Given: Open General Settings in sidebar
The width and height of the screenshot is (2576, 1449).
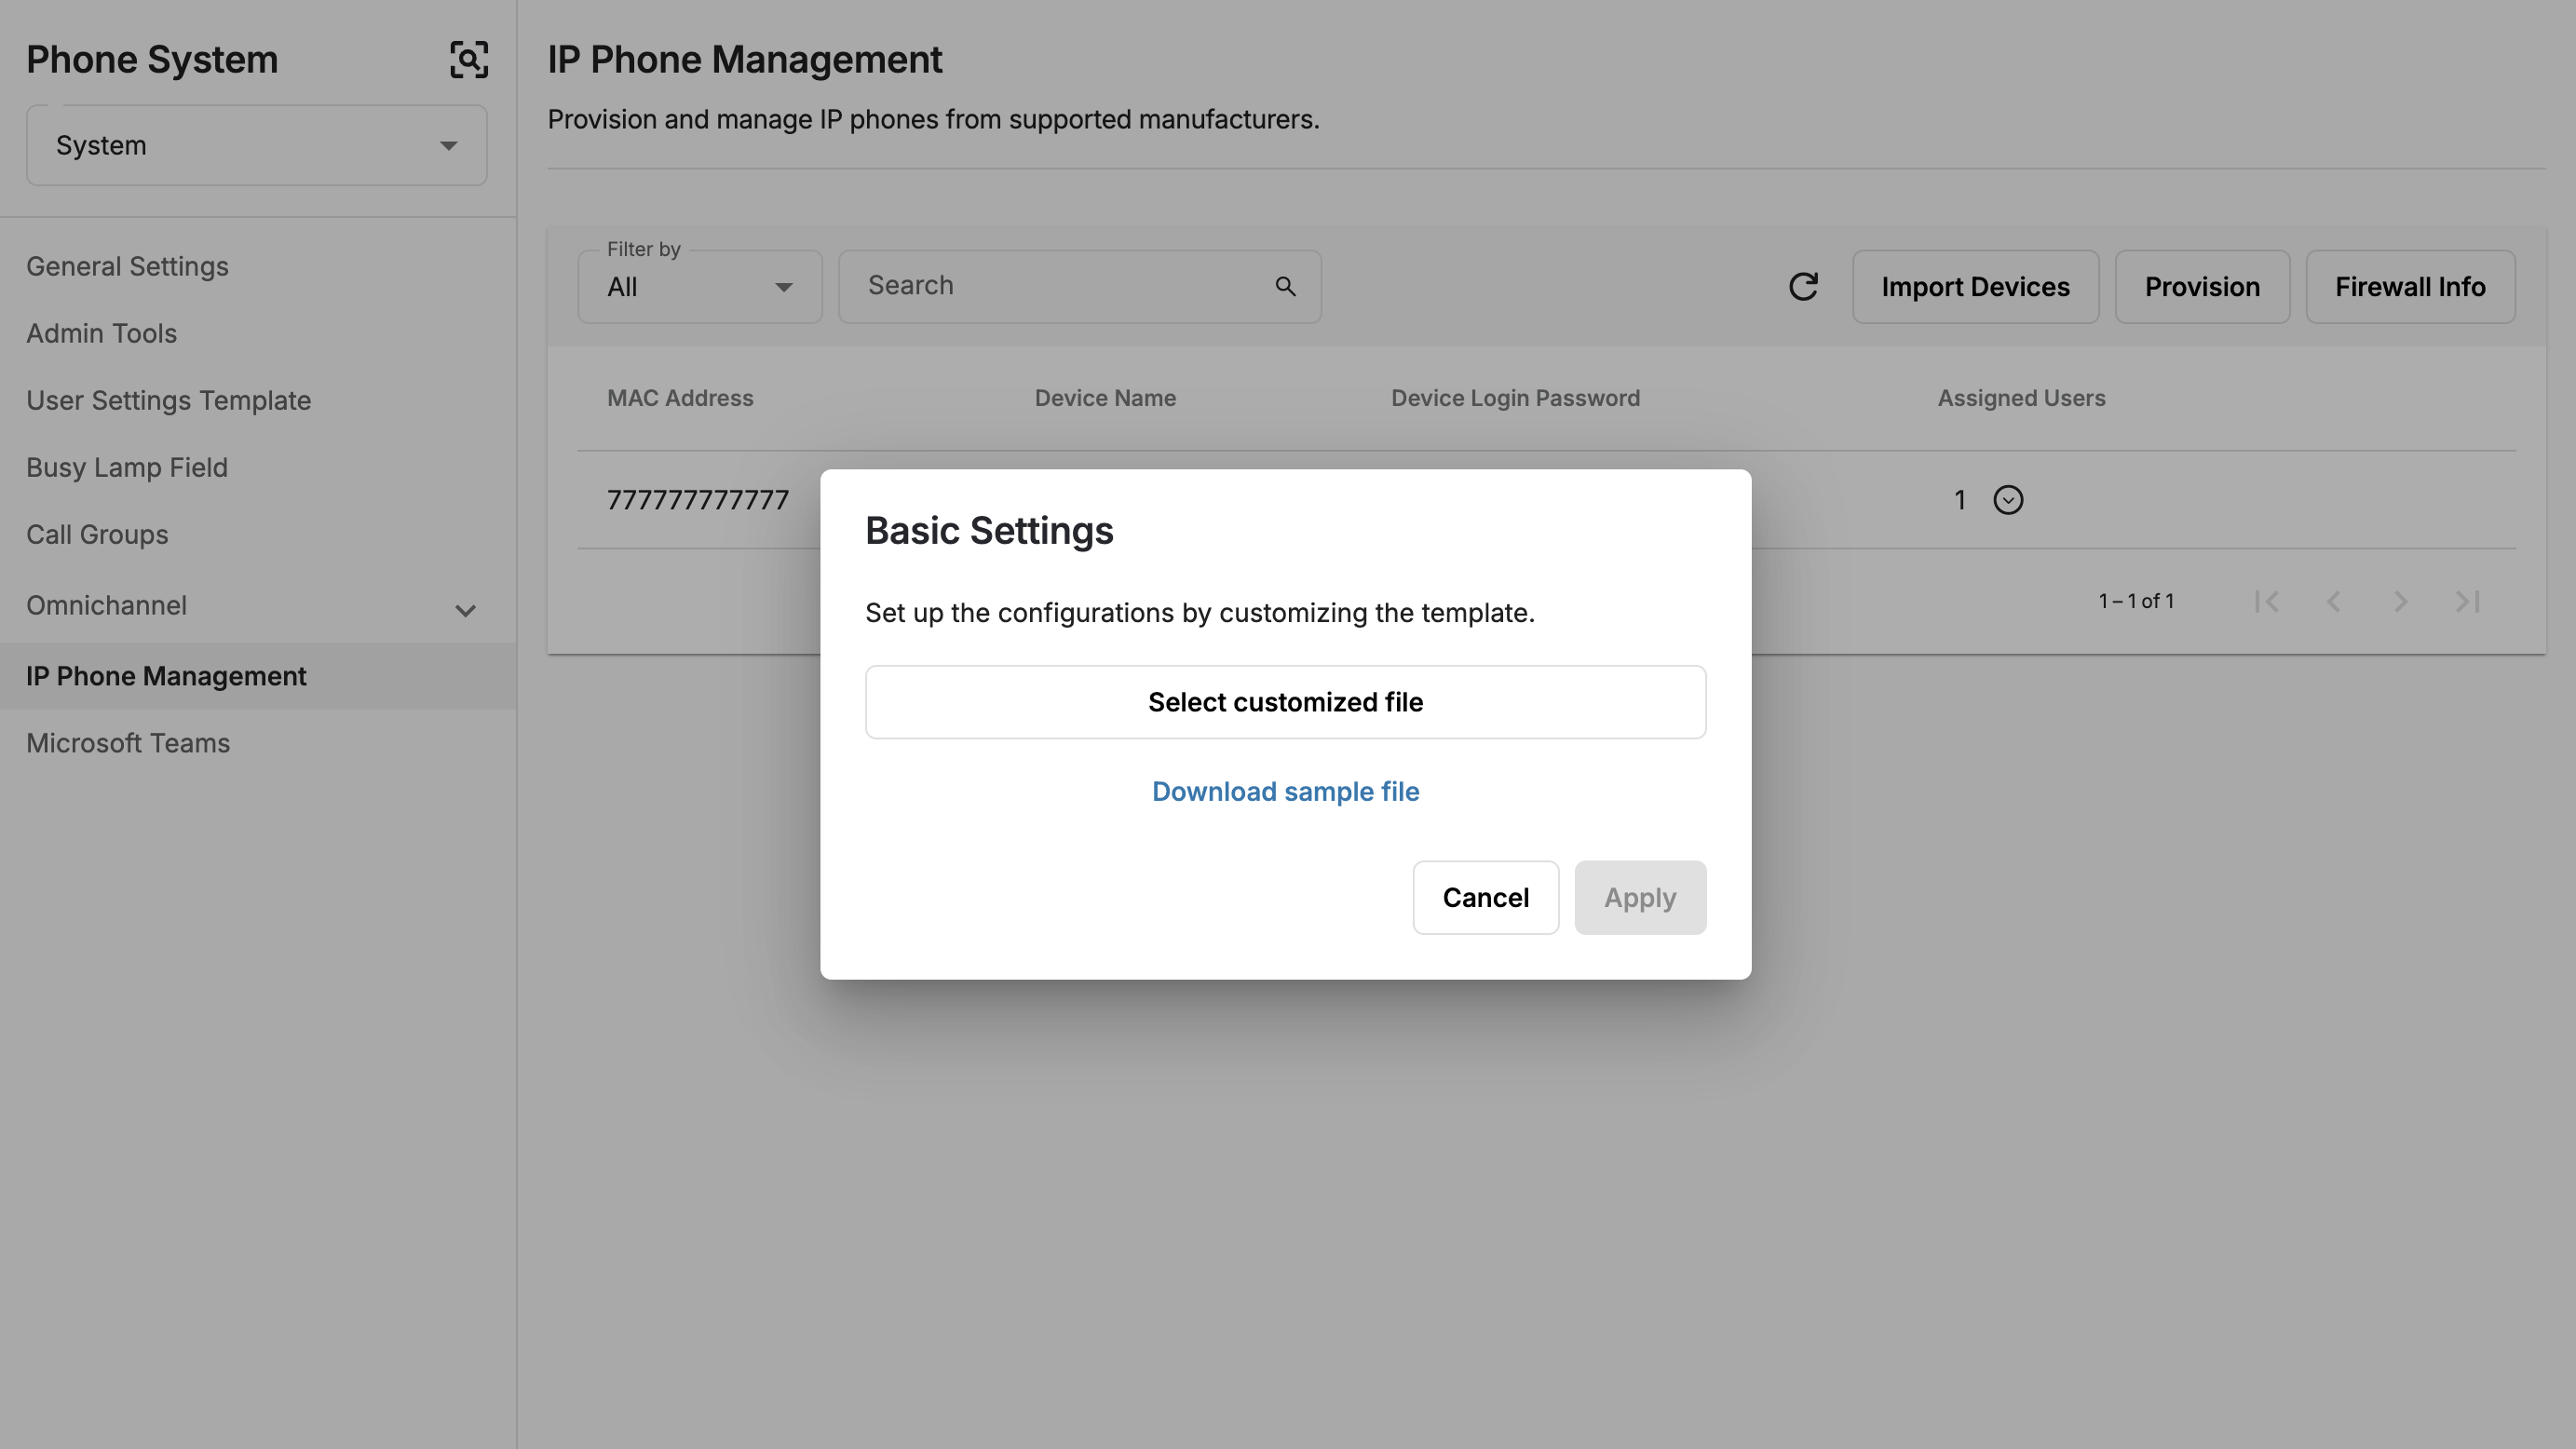Looking at the screenshot, I should (127, 266).
